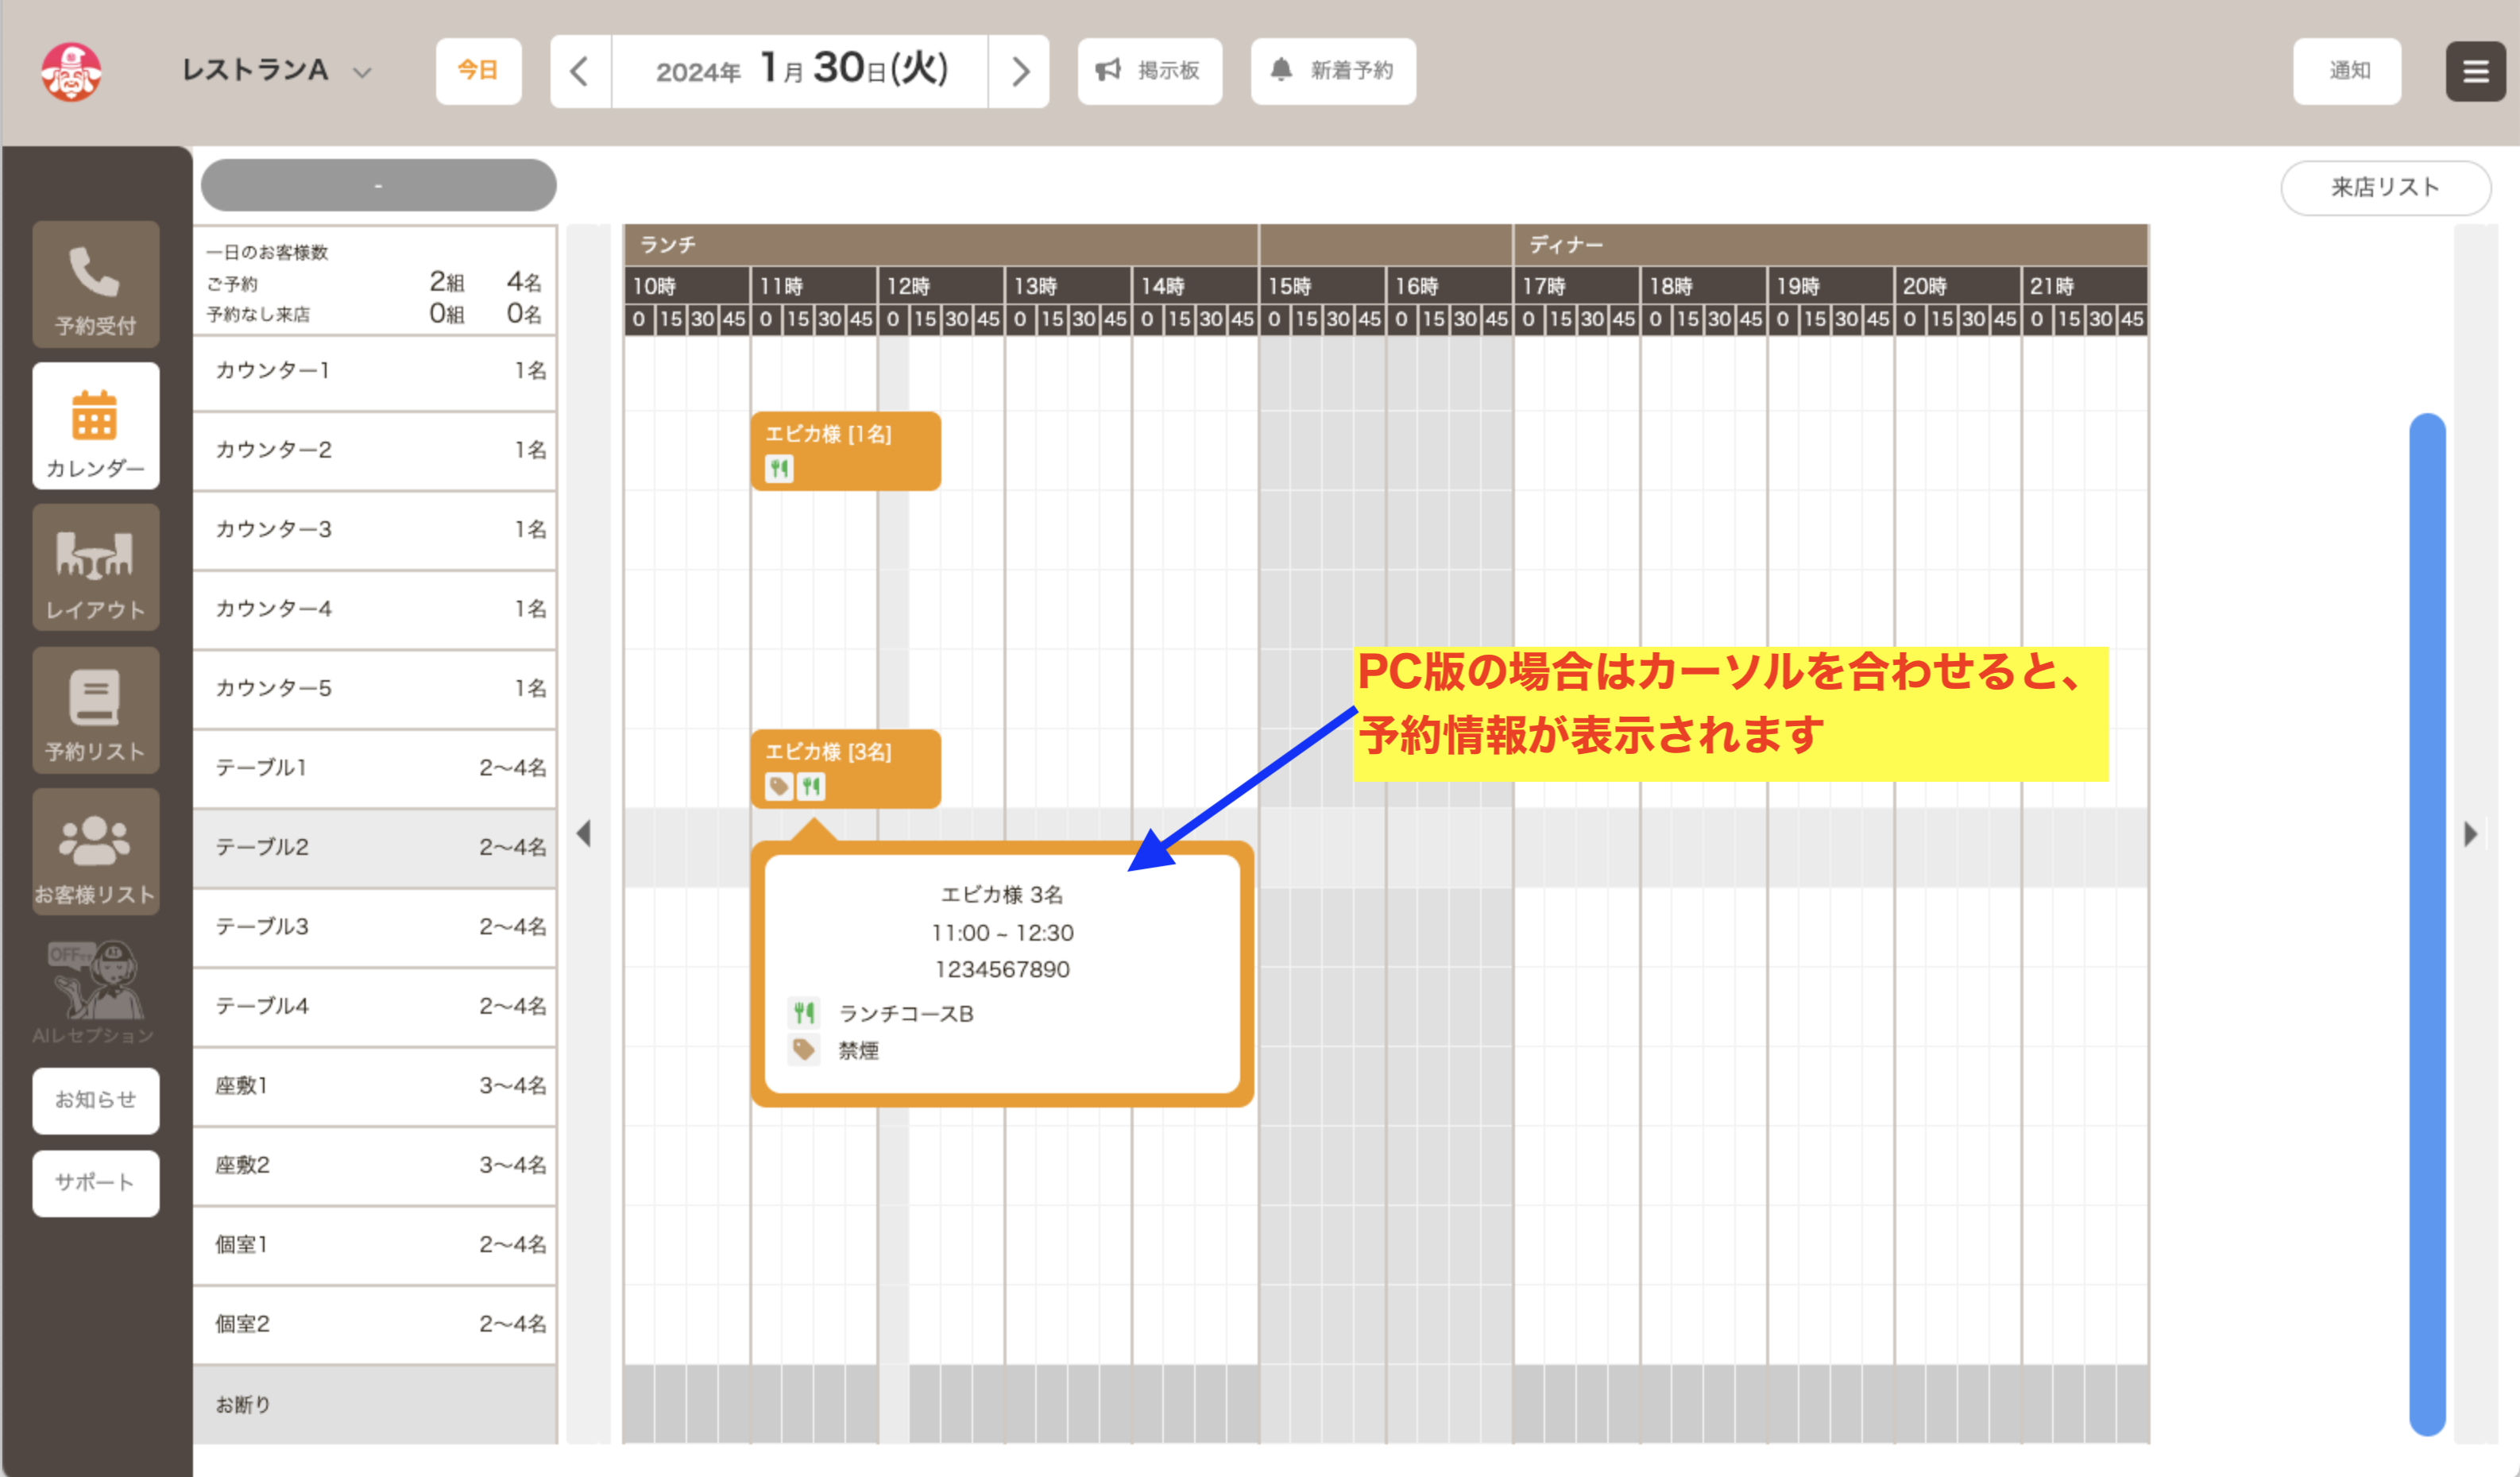Screen dimensions: 2520x1477
Task: Select the 座敷2 row
Action: click(375, 1165)
